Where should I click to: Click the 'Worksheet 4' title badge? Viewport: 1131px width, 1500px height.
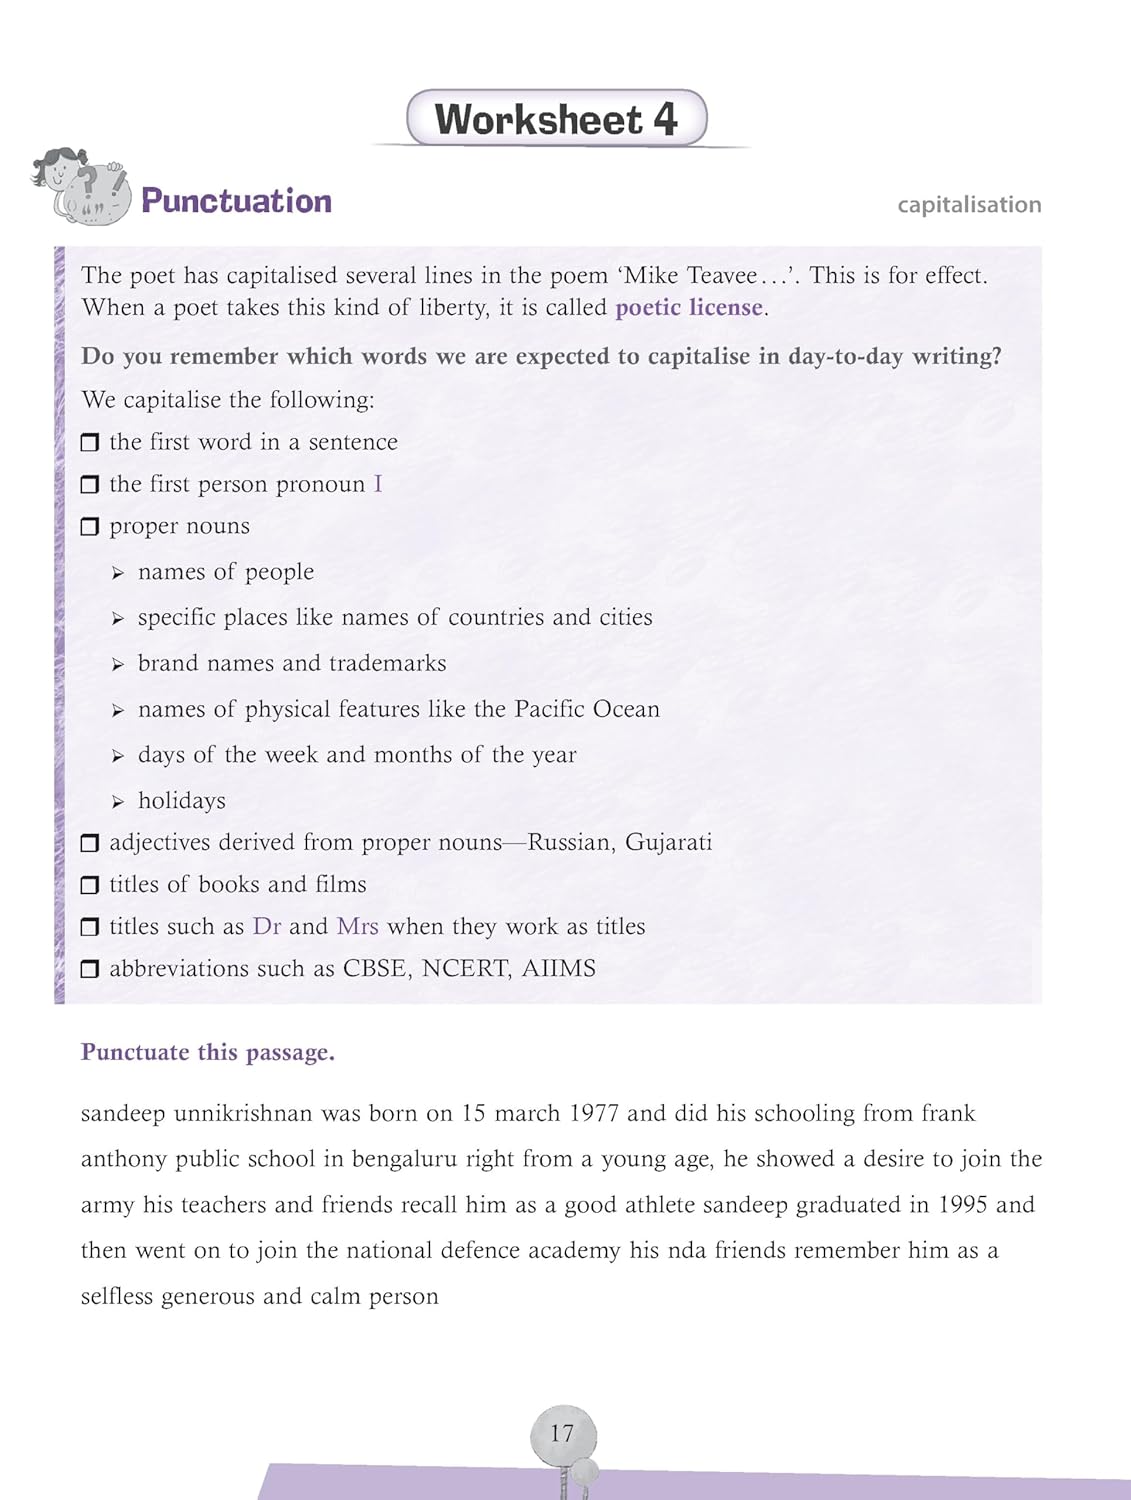tap(556, 119)
